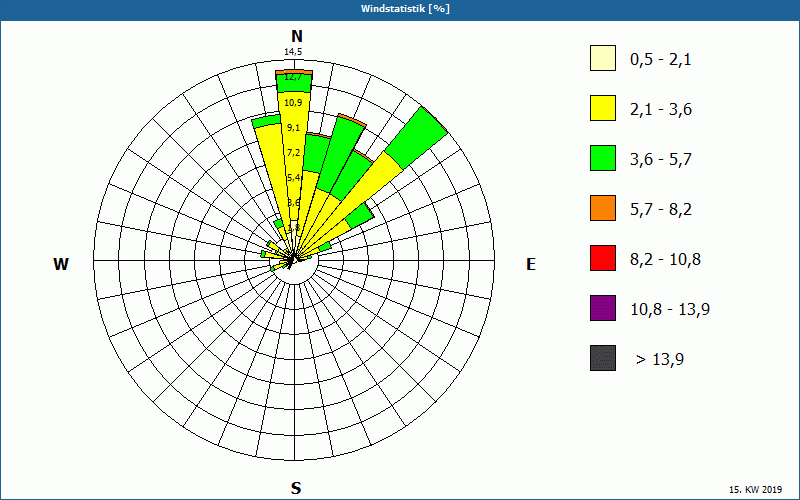Click the purple 10,8 - 13,9 legend swatch

tap(603, 308)
